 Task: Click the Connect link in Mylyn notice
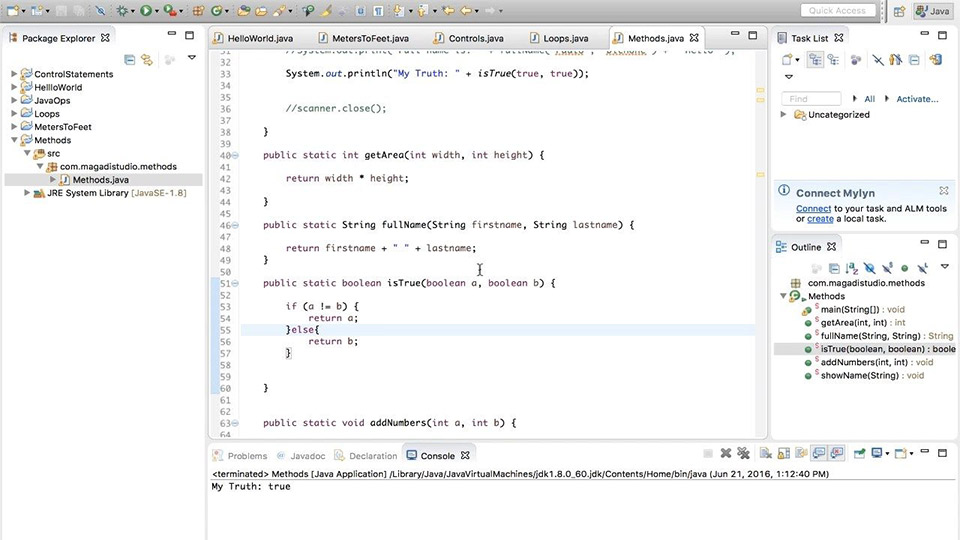point(813,208)
